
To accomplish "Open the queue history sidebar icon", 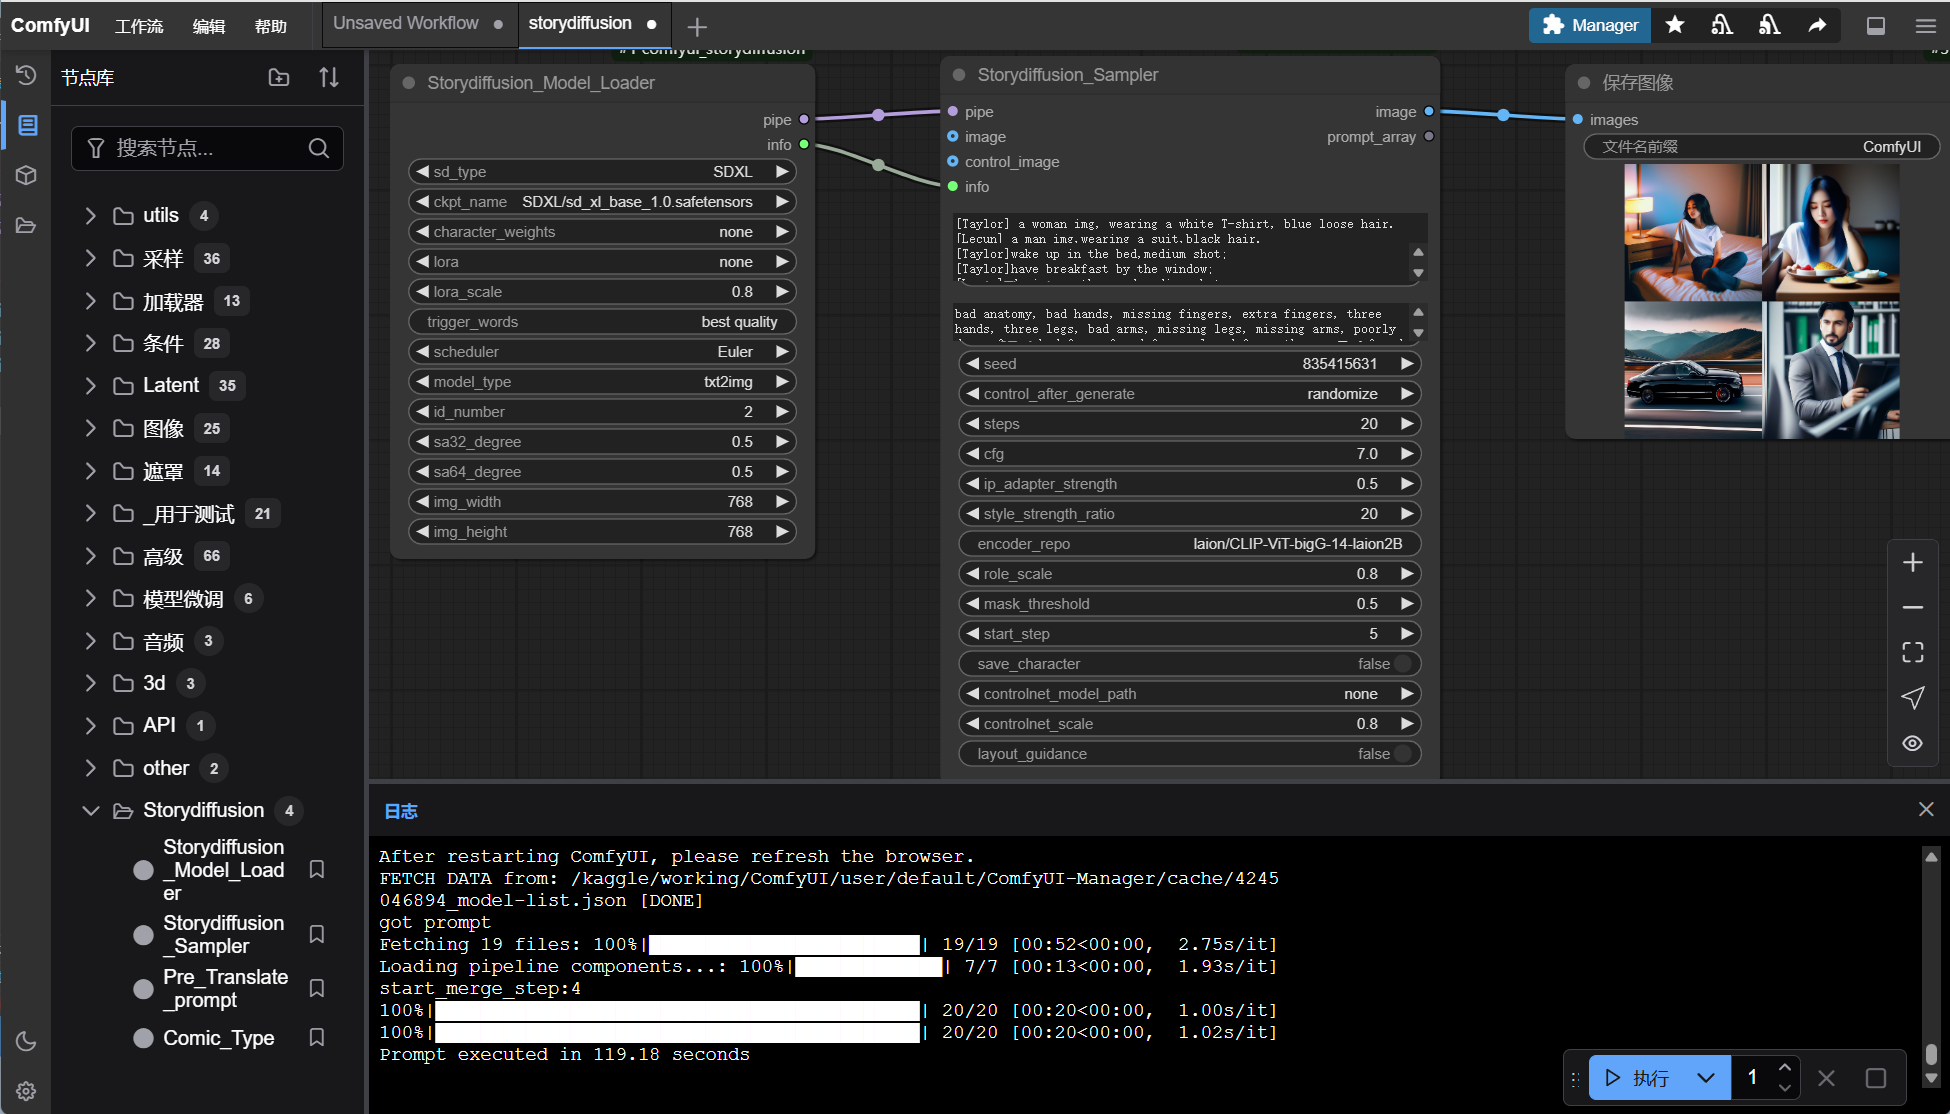I will [27, 76].
